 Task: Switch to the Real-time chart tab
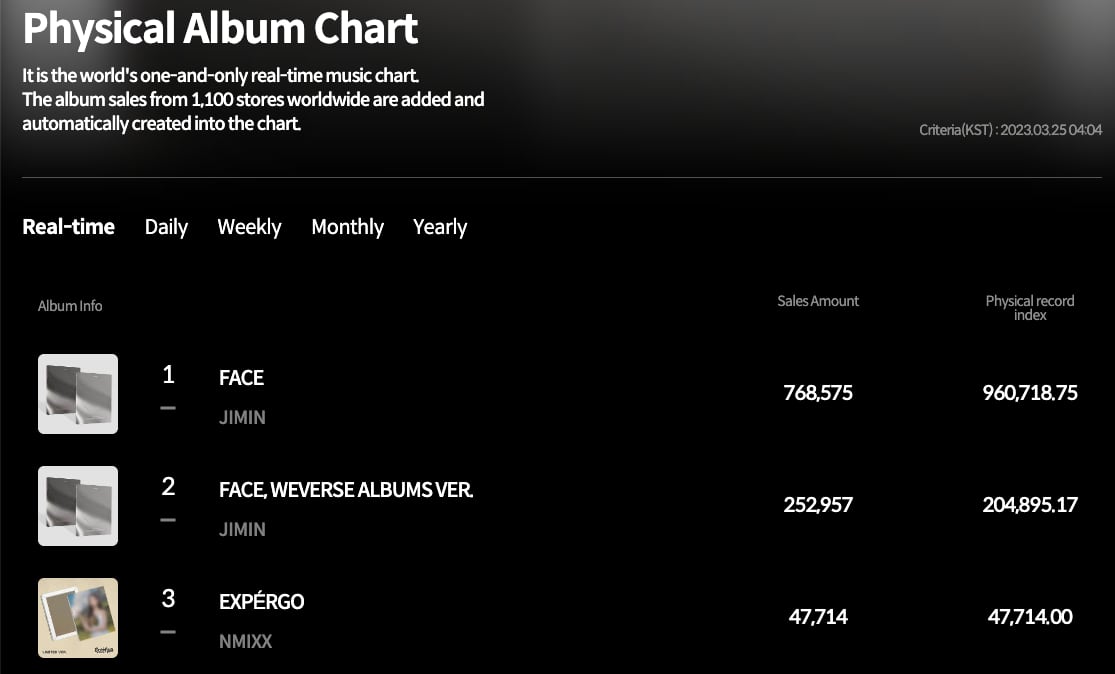[x=68, y=227]
